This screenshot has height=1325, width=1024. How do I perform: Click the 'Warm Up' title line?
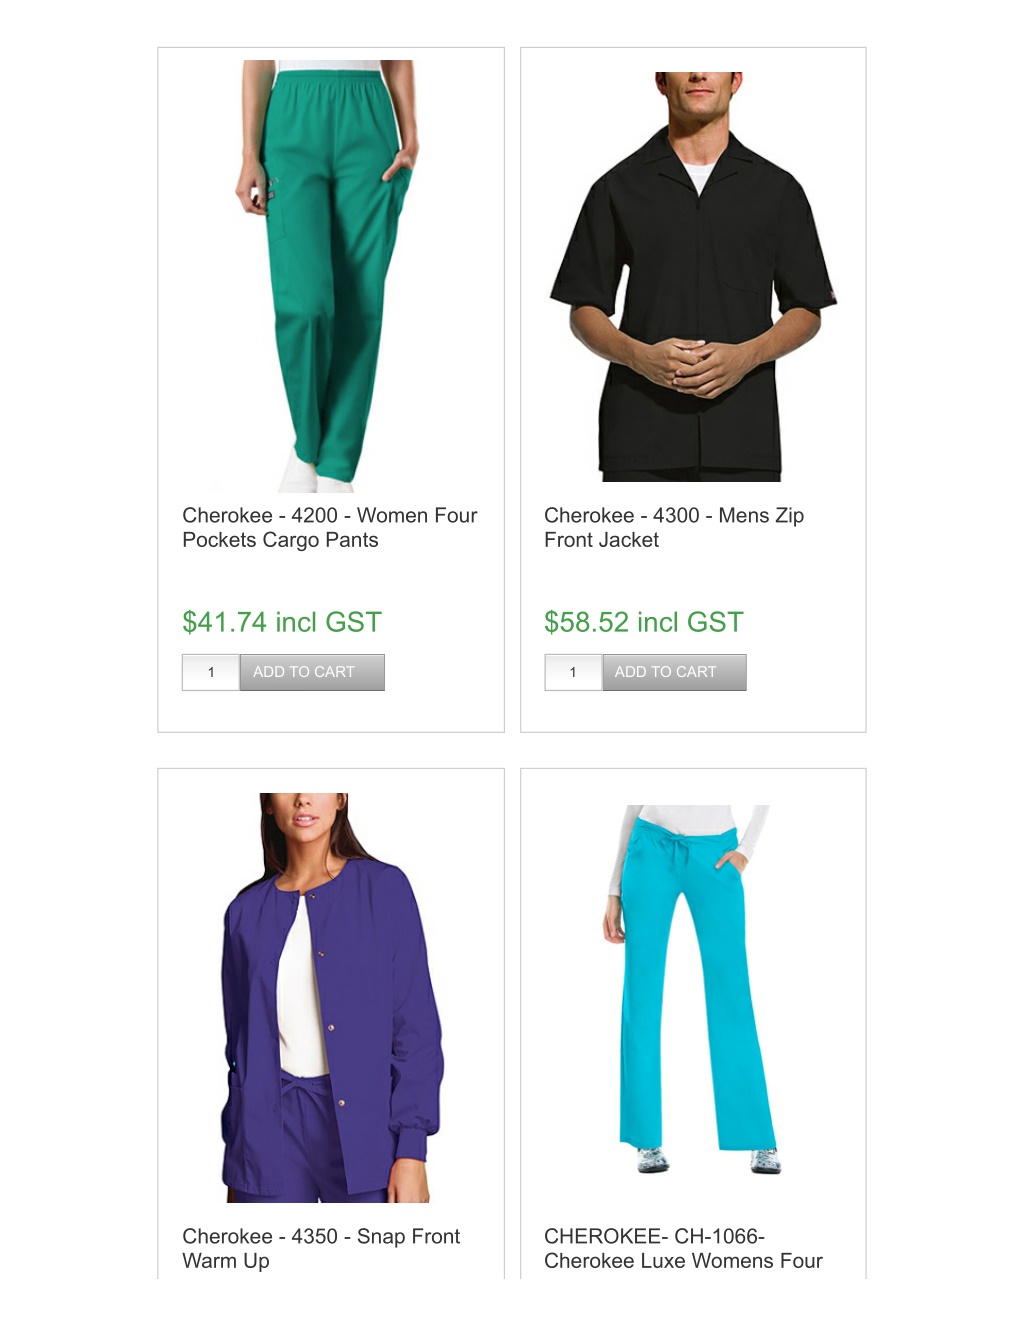tap(226, 1261)
